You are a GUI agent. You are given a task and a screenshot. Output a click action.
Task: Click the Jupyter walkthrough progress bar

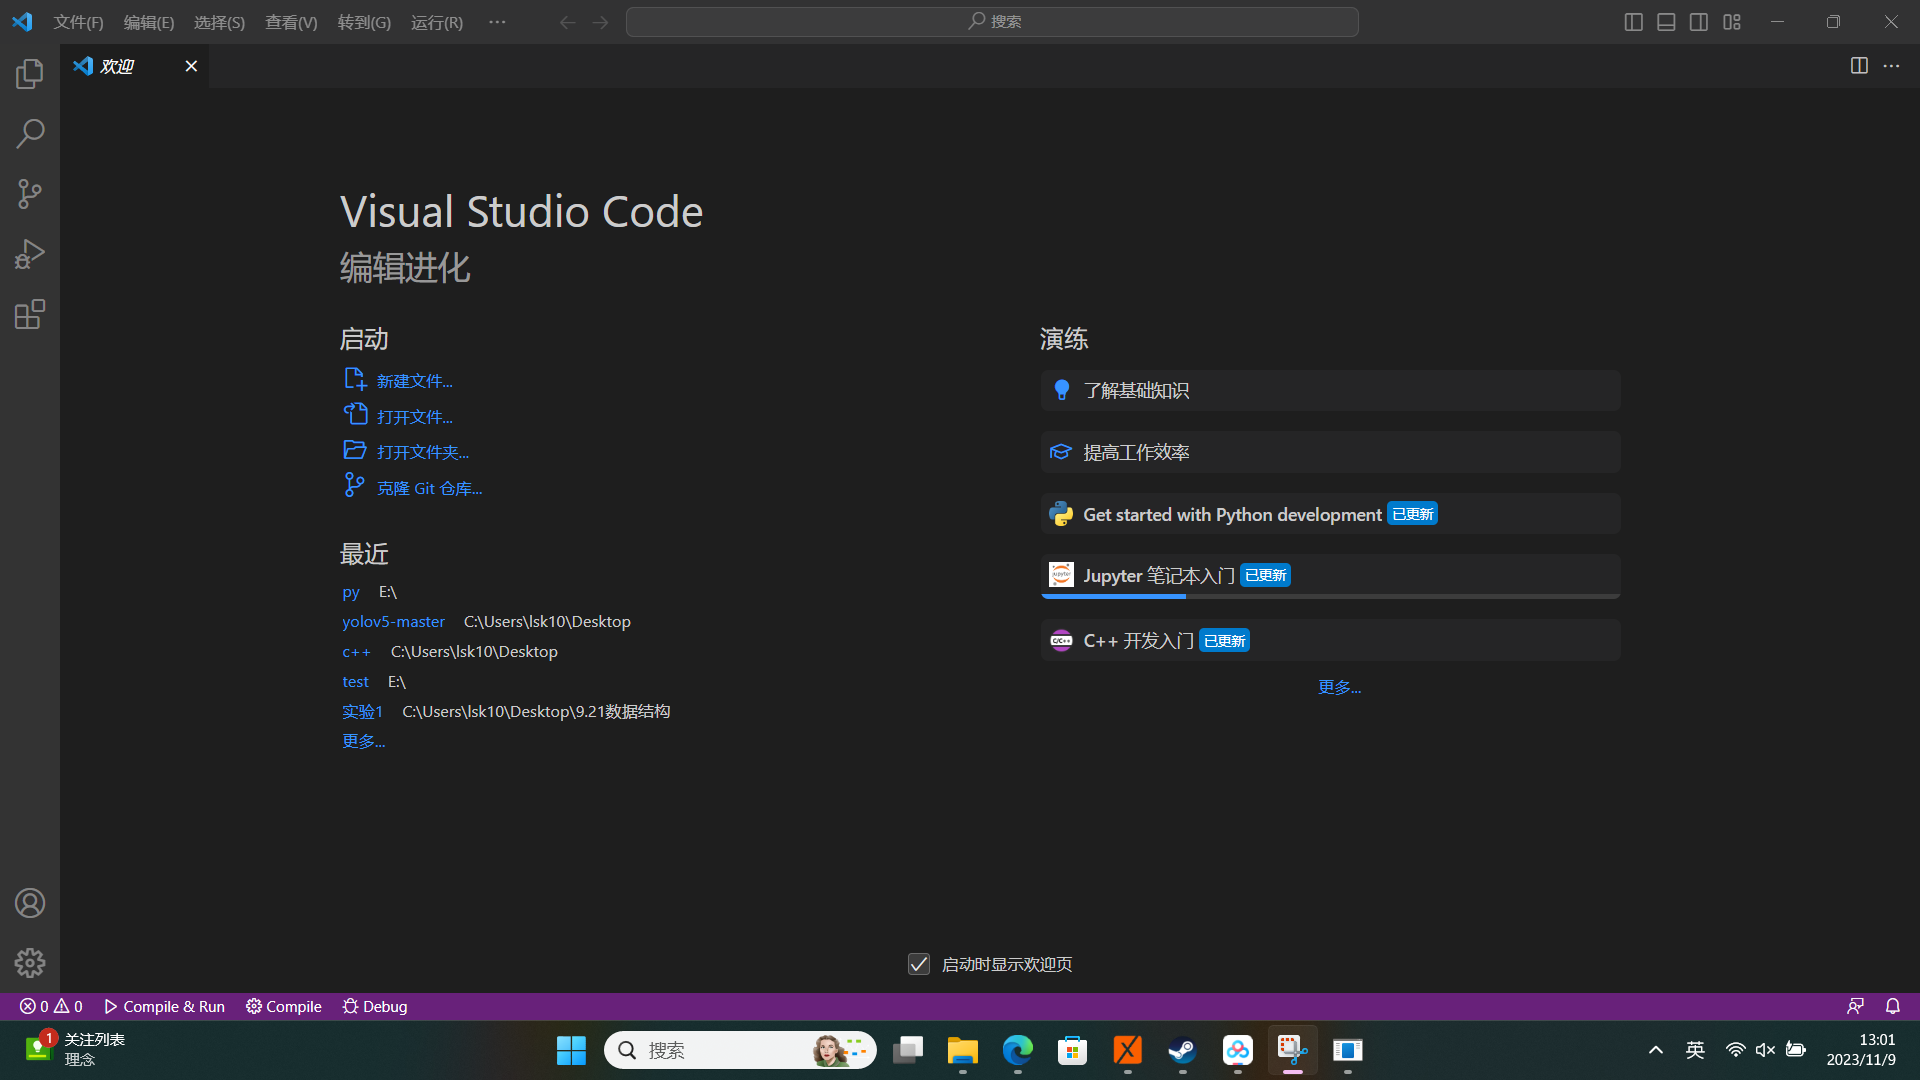tap(1330, 596)
